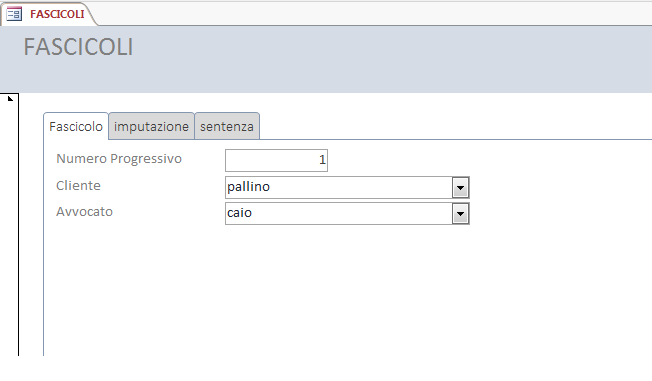
Task: Click blank space right of the sentenza tab
Action: (455, 126)
